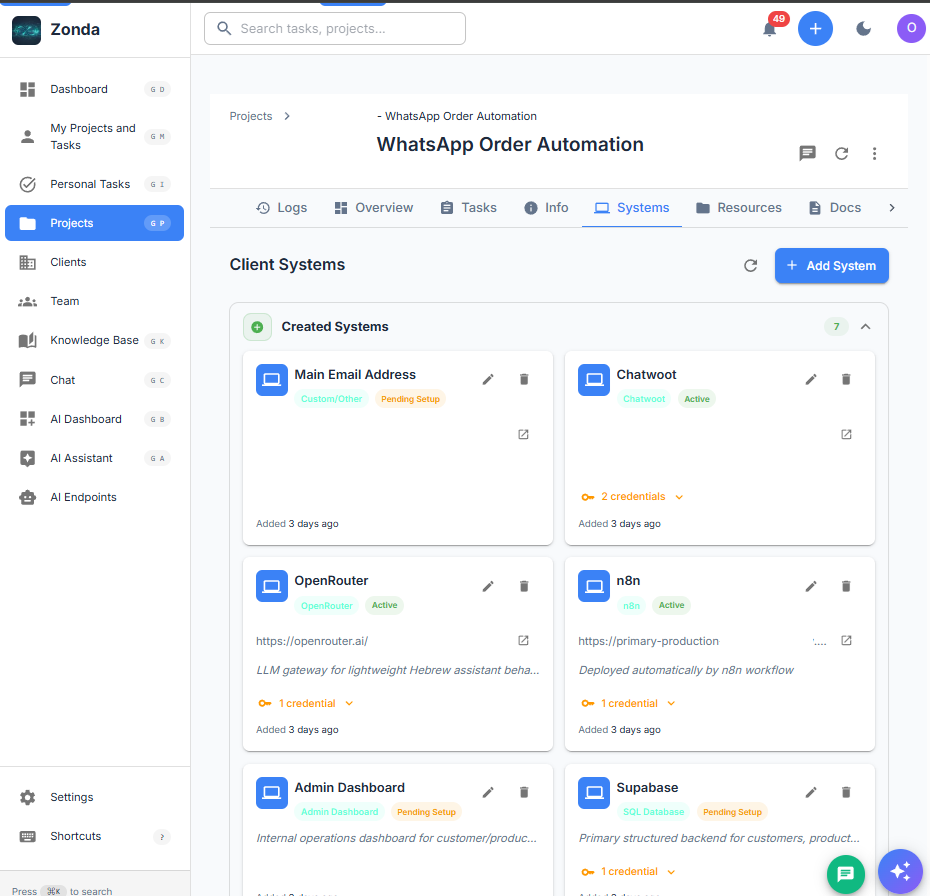Open Dashboard in the sidebar
930x896 pixels.
tap(94, 89)
